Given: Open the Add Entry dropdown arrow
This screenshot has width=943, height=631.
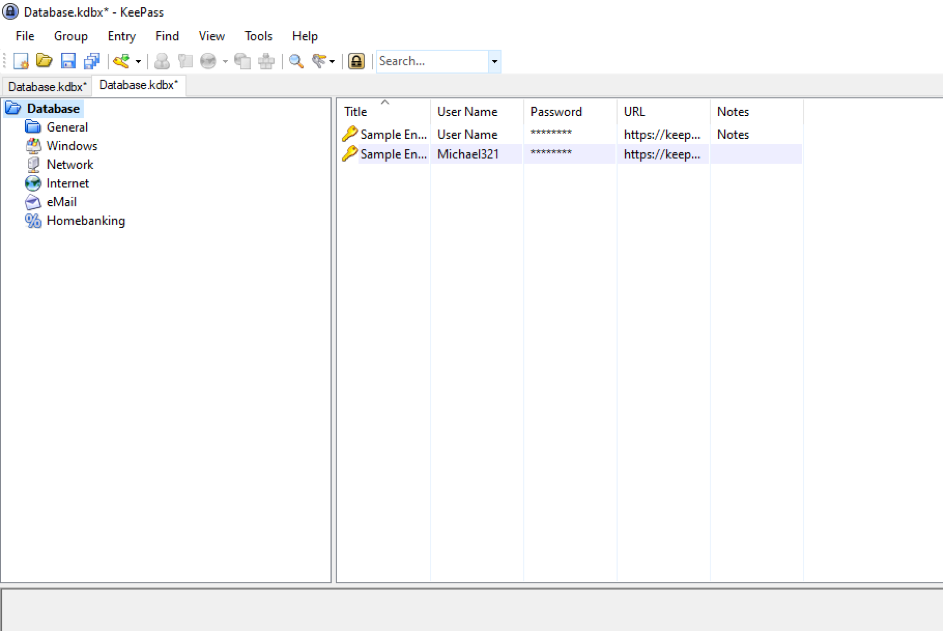Looking at the screenshot, I should point(138,61).
